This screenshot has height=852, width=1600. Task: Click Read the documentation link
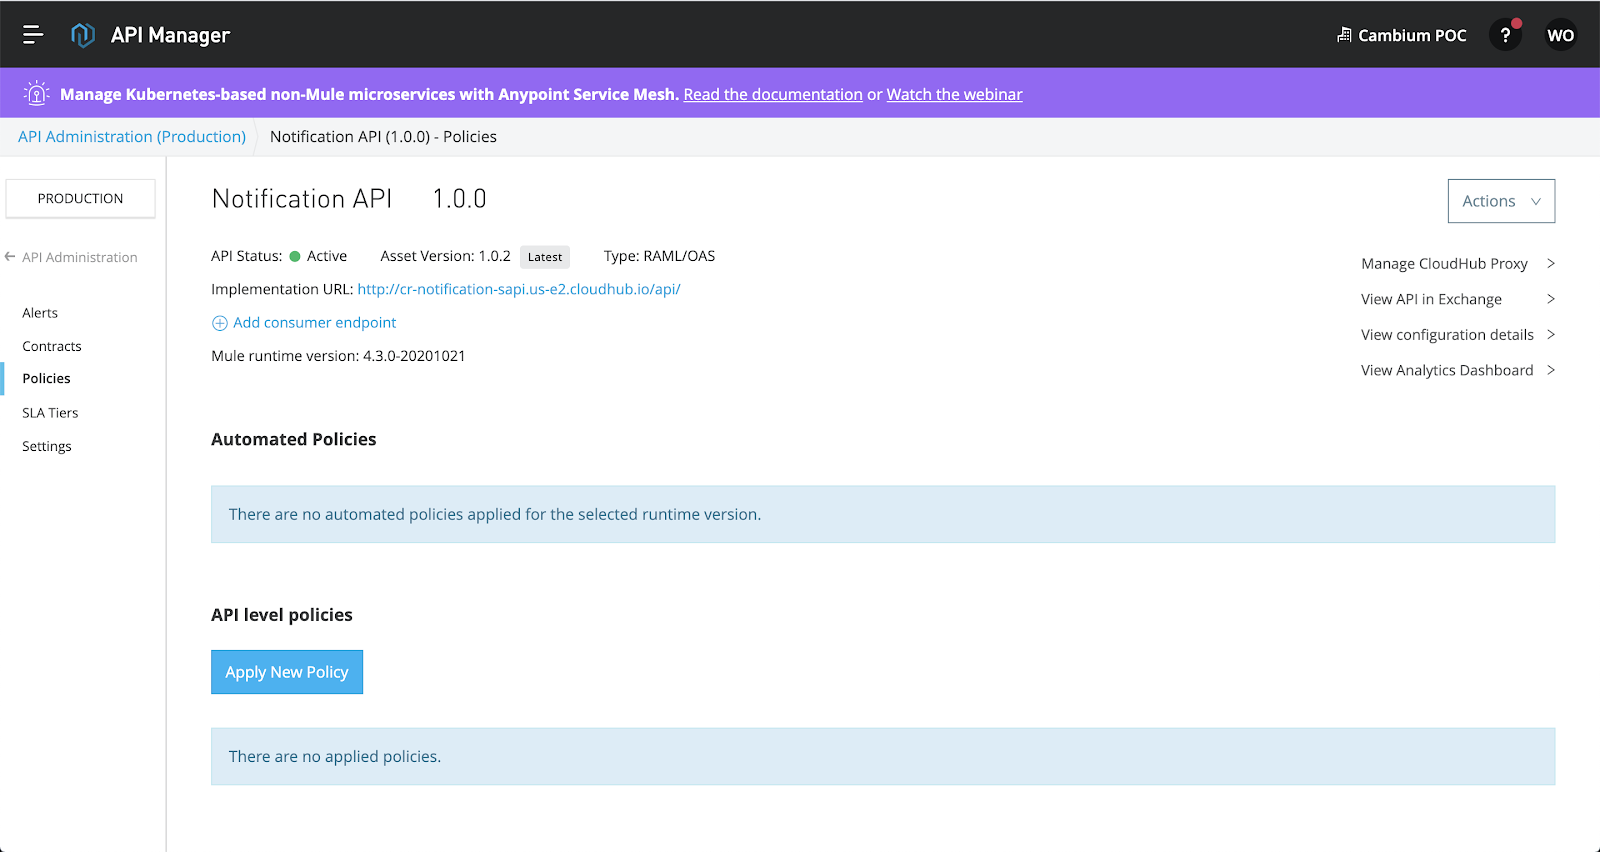772,94
